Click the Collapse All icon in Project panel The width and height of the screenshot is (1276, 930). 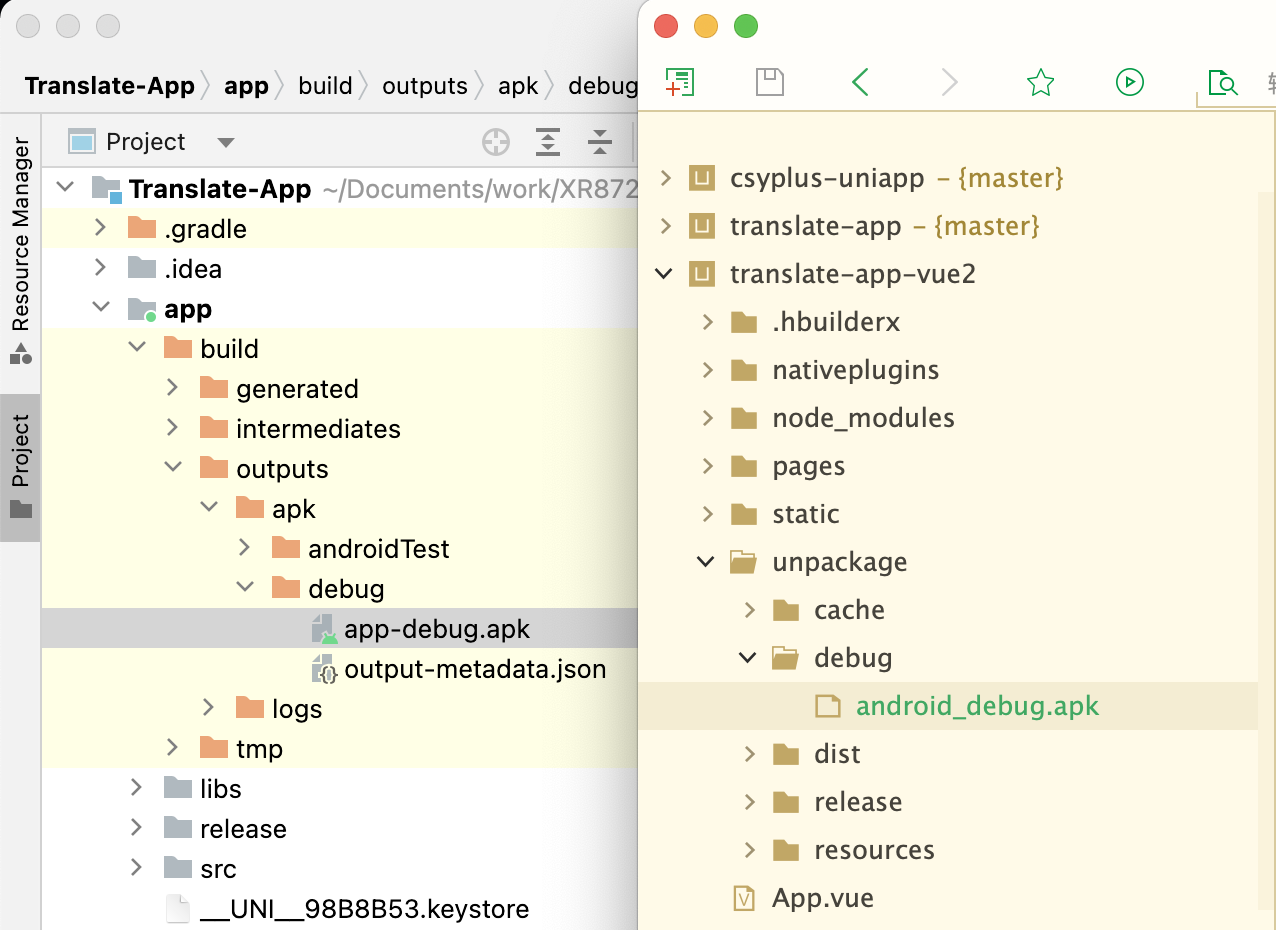(x=599, y=142)
